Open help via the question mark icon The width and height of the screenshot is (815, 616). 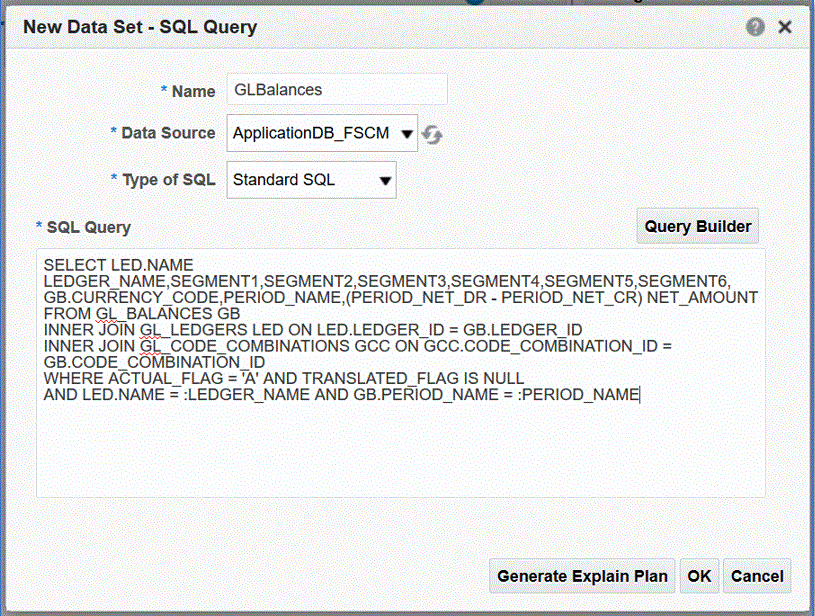[756, 27]
